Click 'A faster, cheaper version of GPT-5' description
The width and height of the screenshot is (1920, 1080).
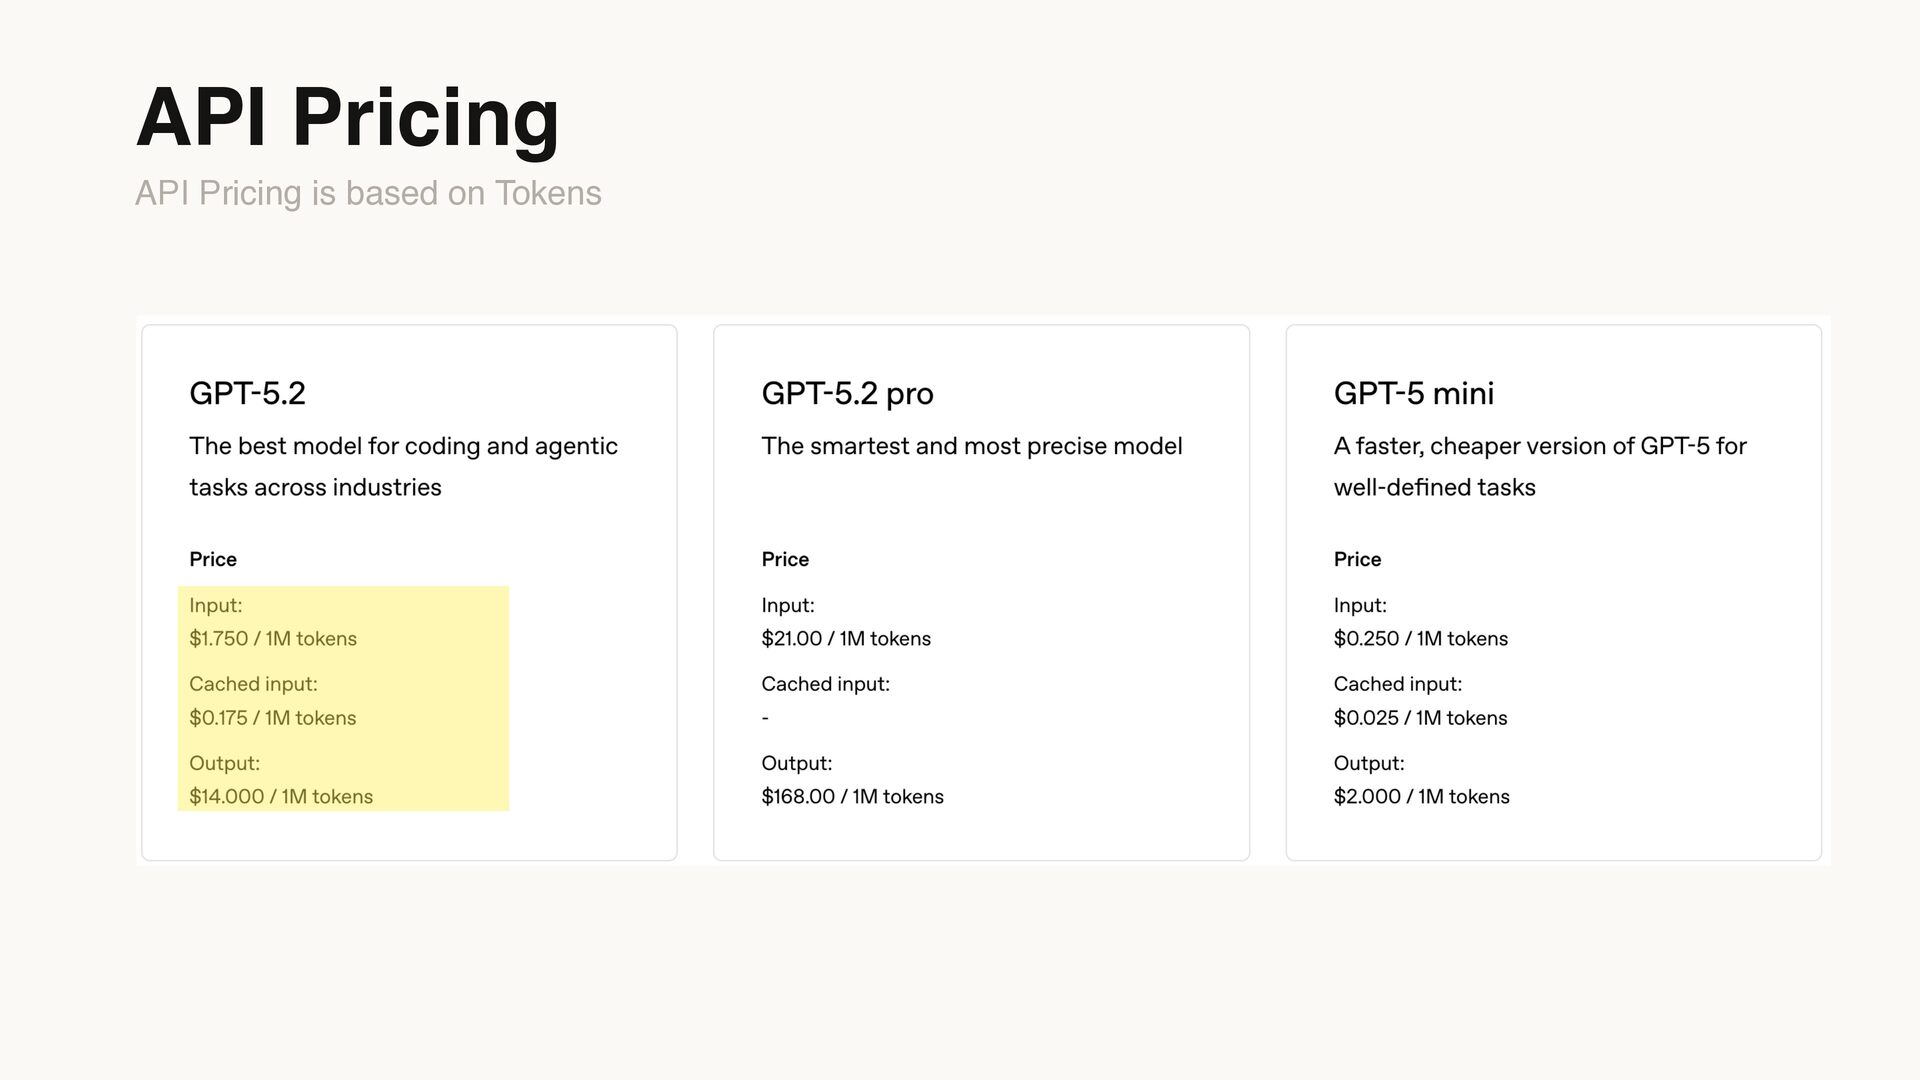pyautogui.click(x=1539, y=446)
